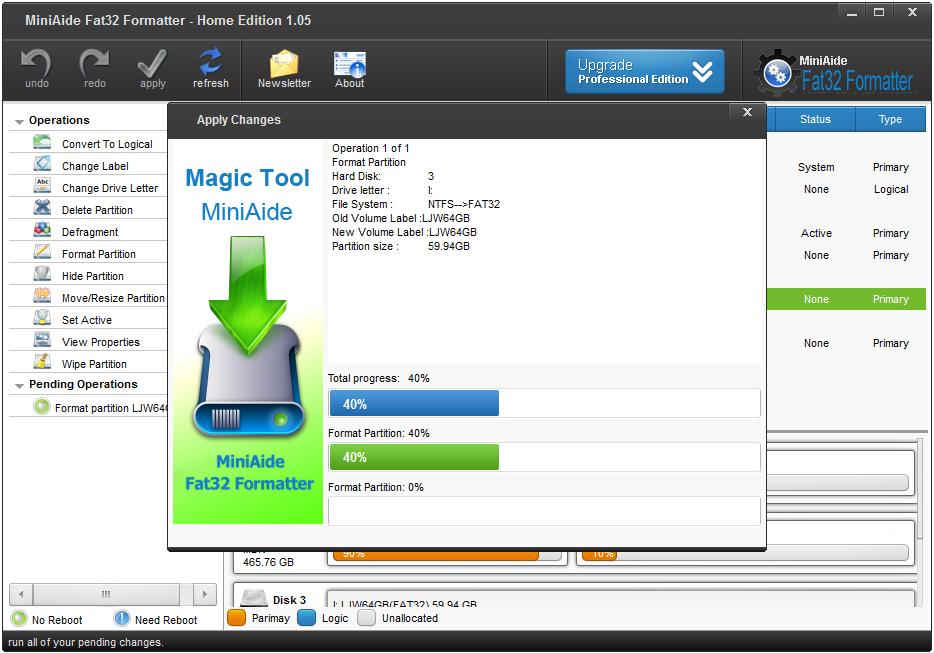
Task: Click the redo toolbar icon
Action: coord(95,63)
